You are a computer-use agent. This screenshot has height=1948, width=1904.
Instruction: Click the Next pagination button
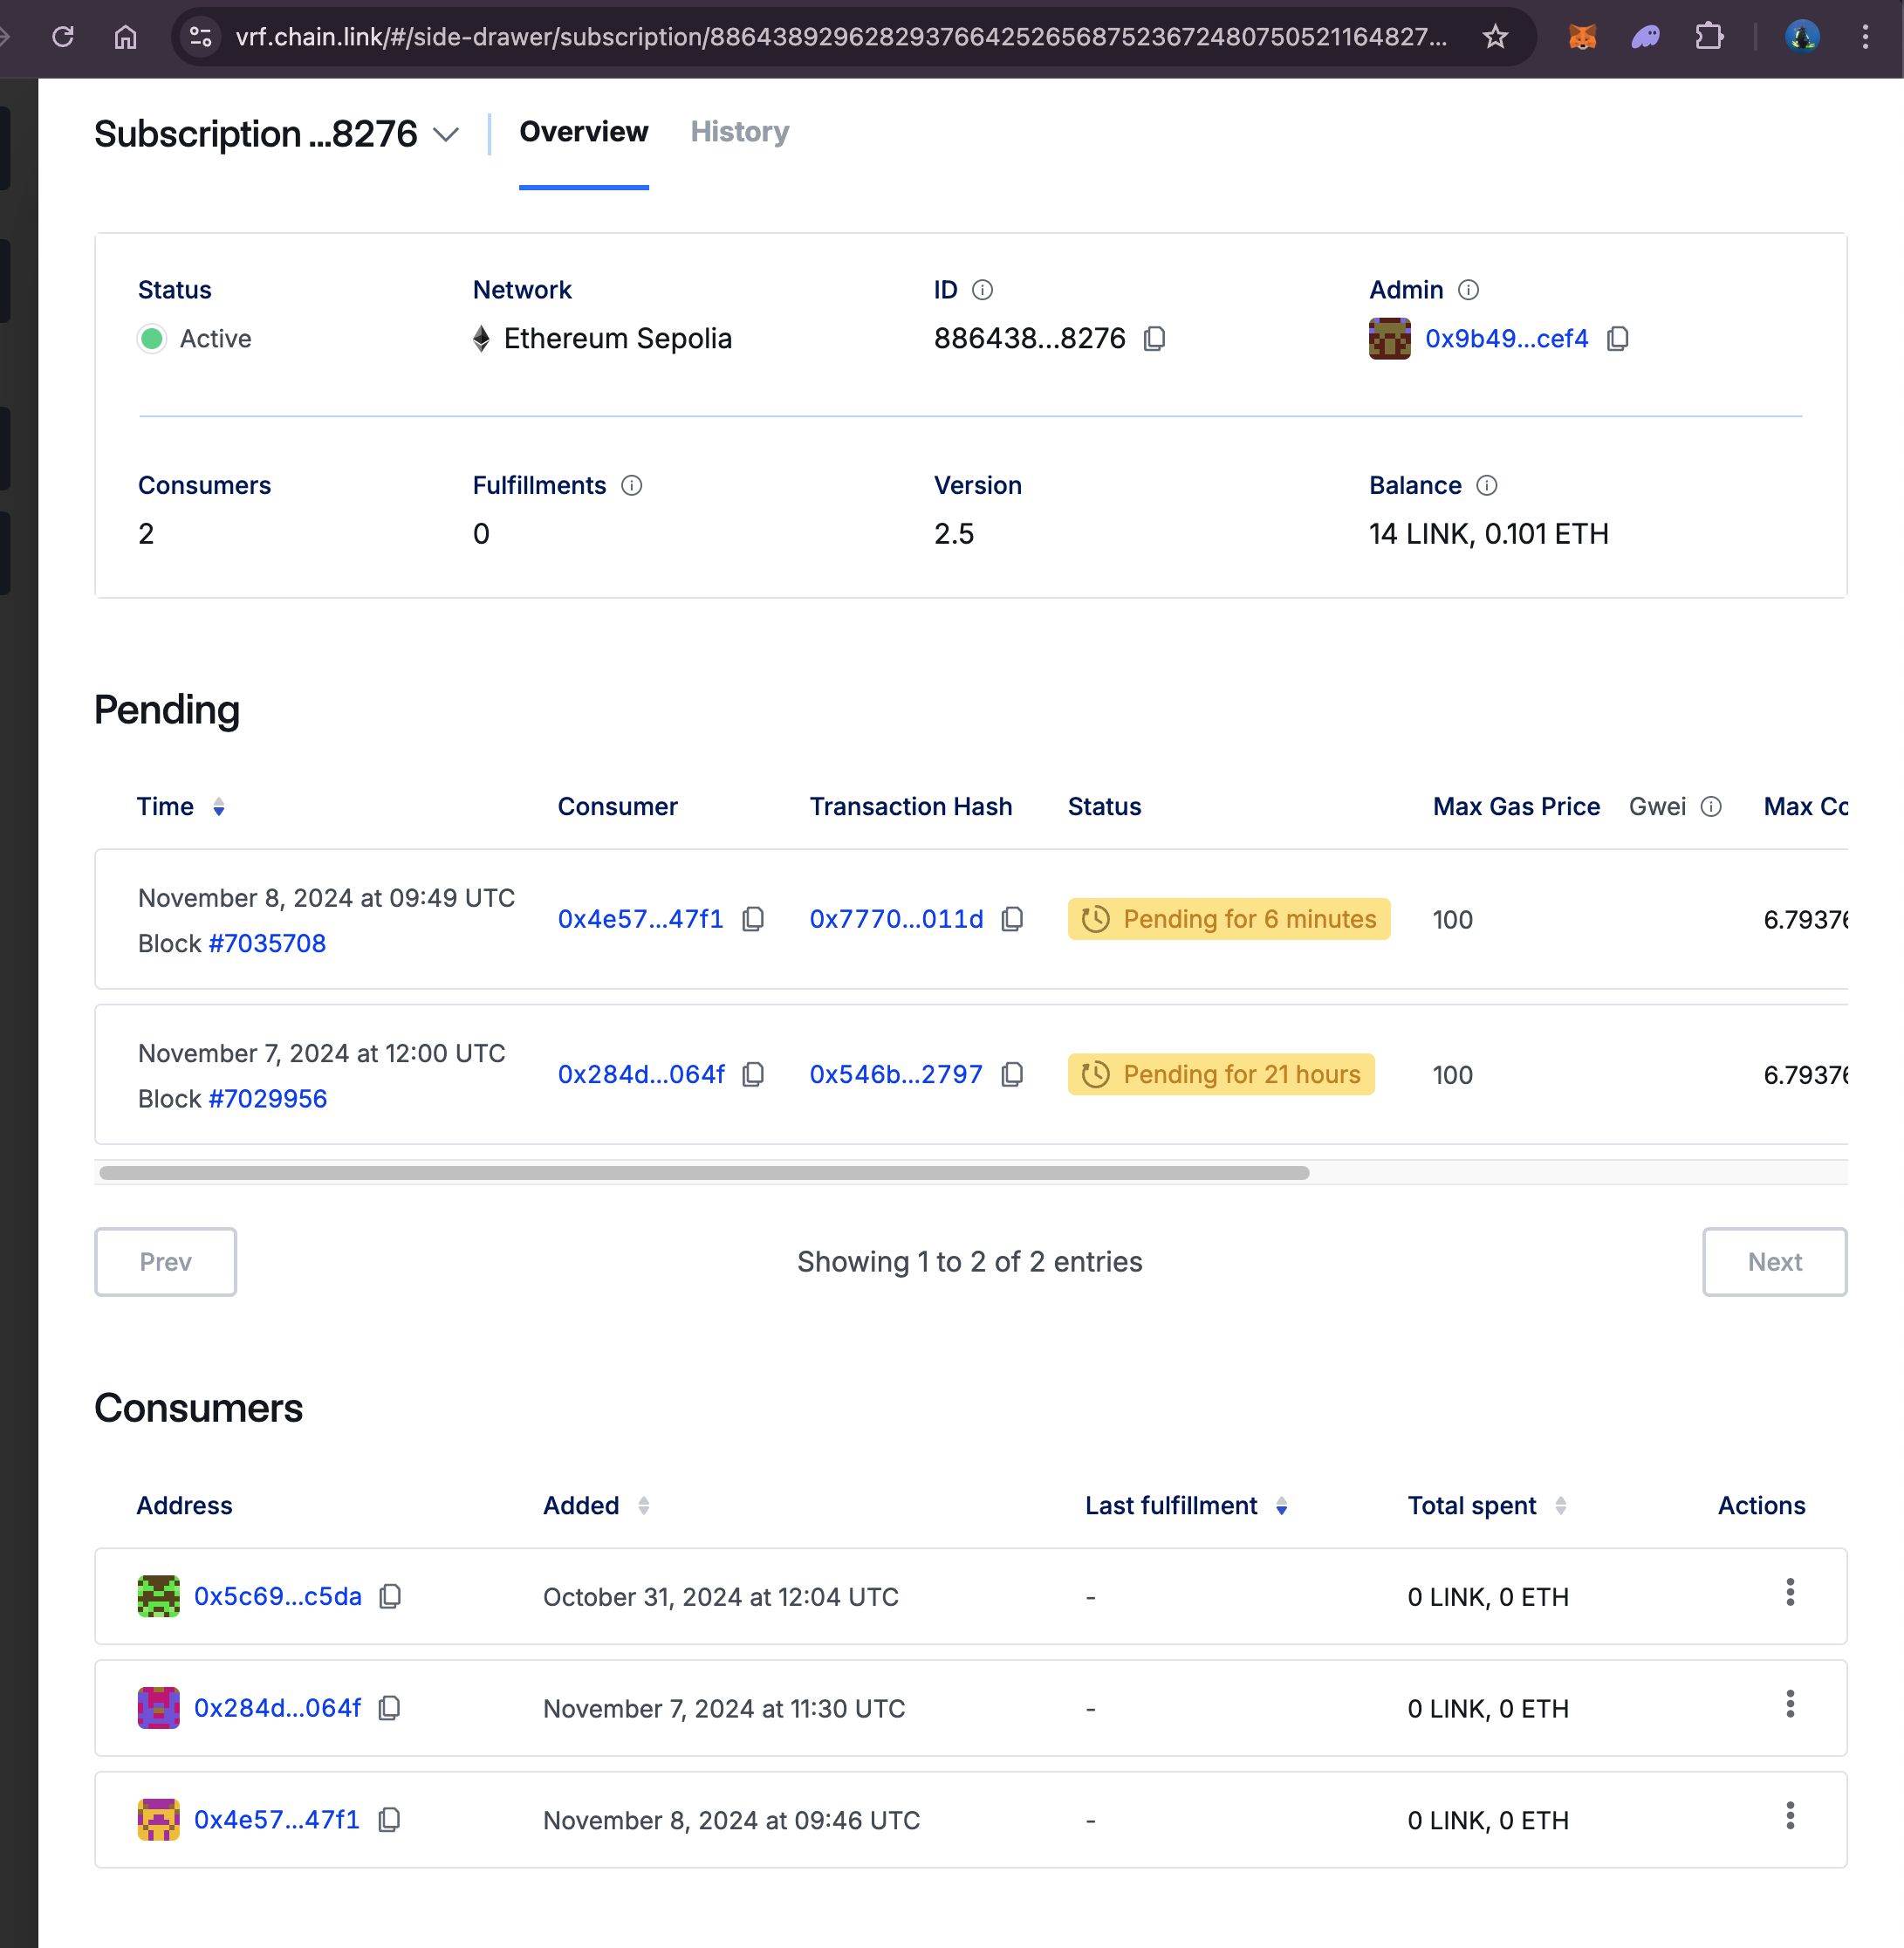click(x=1775, y=1262)
